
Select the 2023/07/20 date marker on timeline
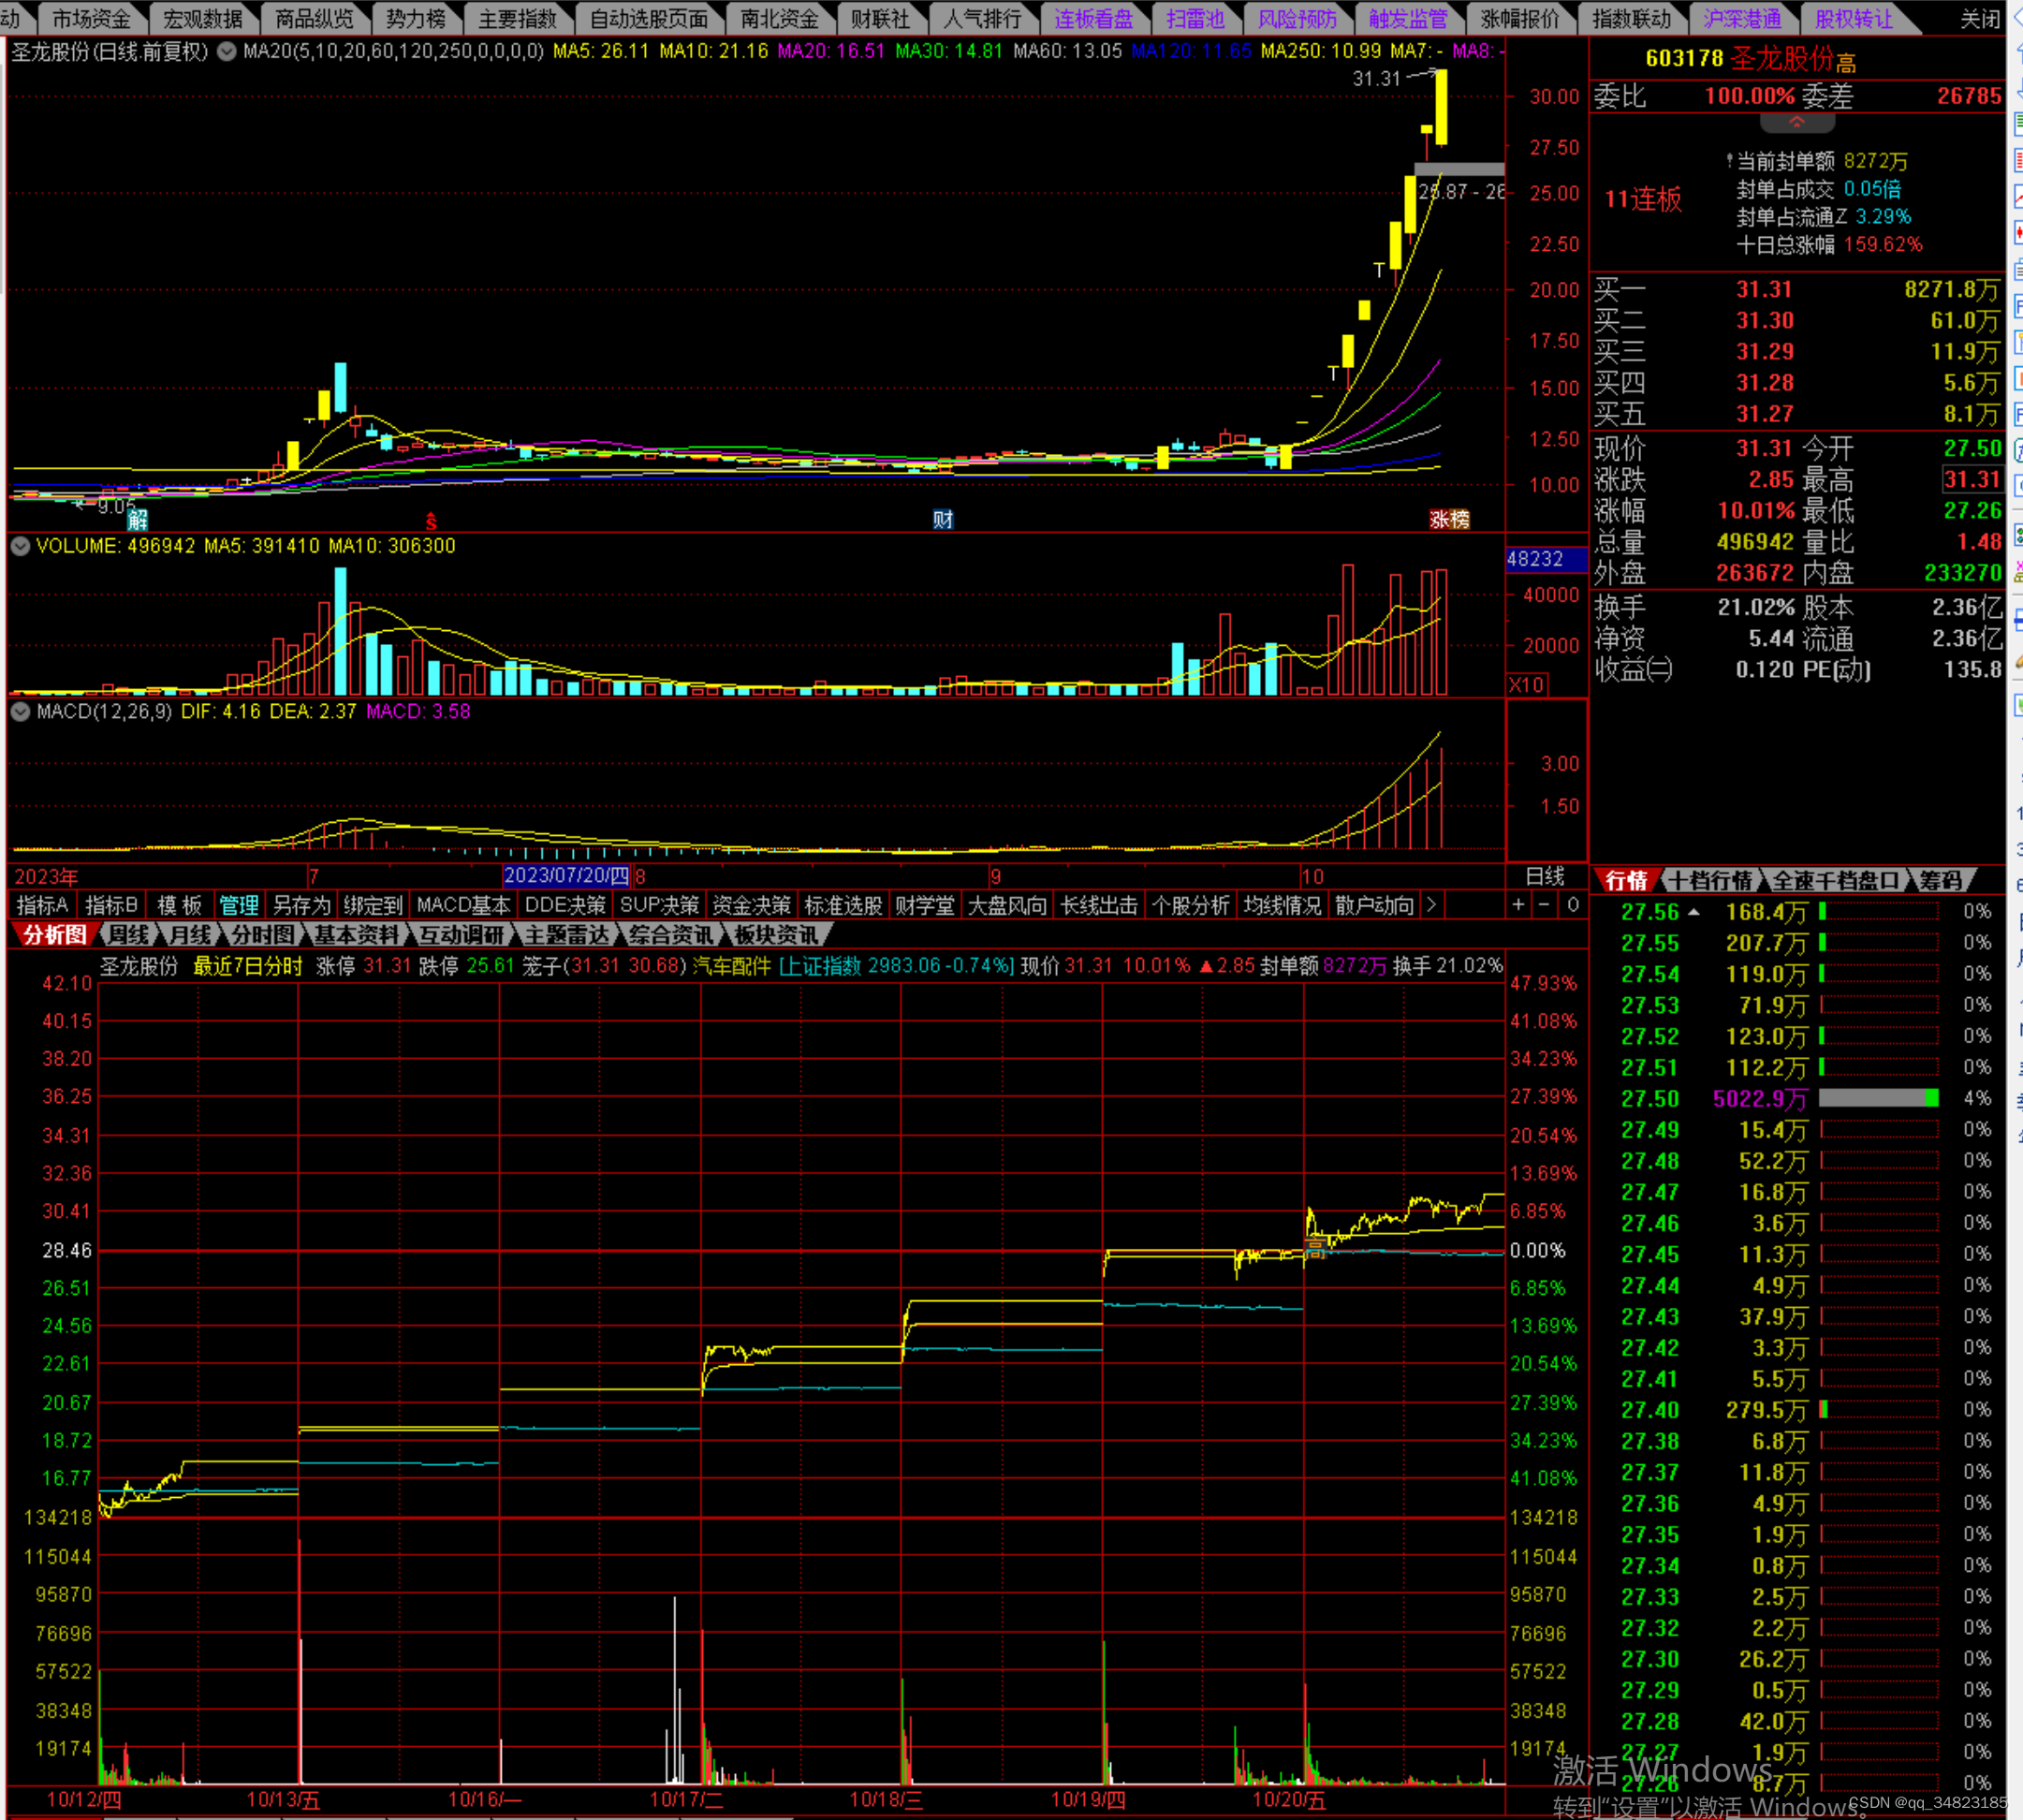tap(566, 876)
